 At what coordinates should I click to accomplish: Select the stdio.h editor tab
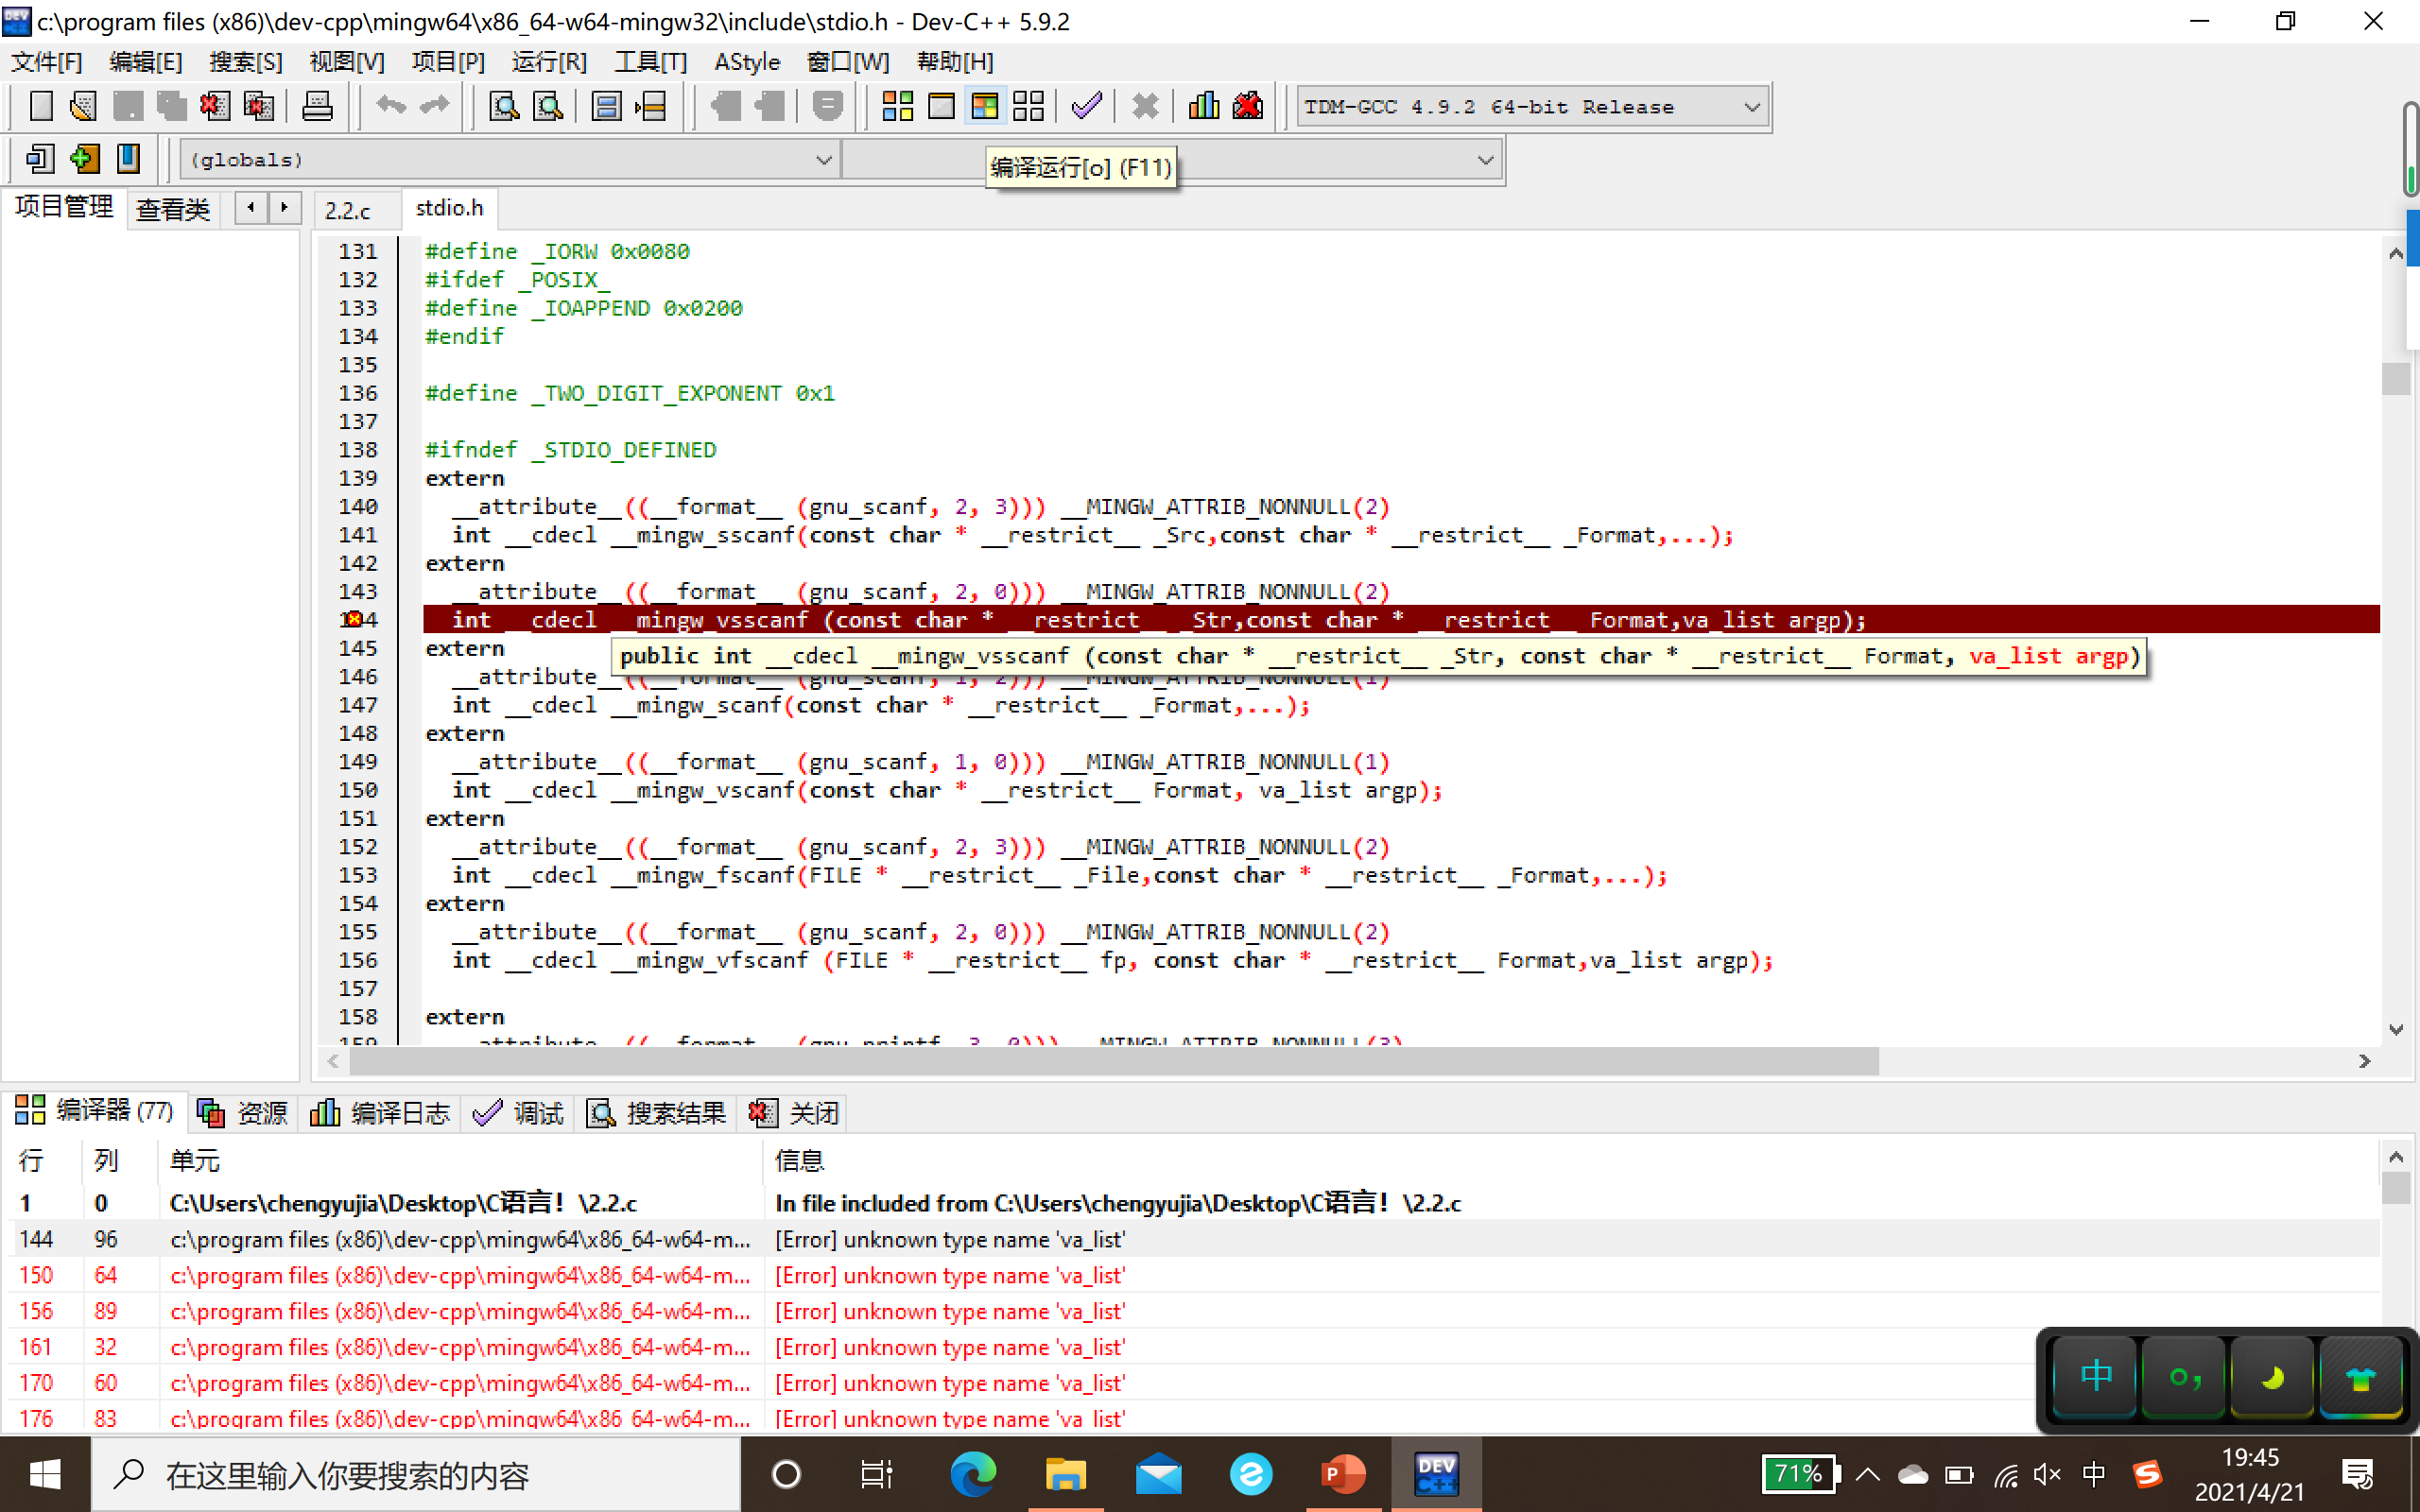pyautogui.click(x=449, y=208)
